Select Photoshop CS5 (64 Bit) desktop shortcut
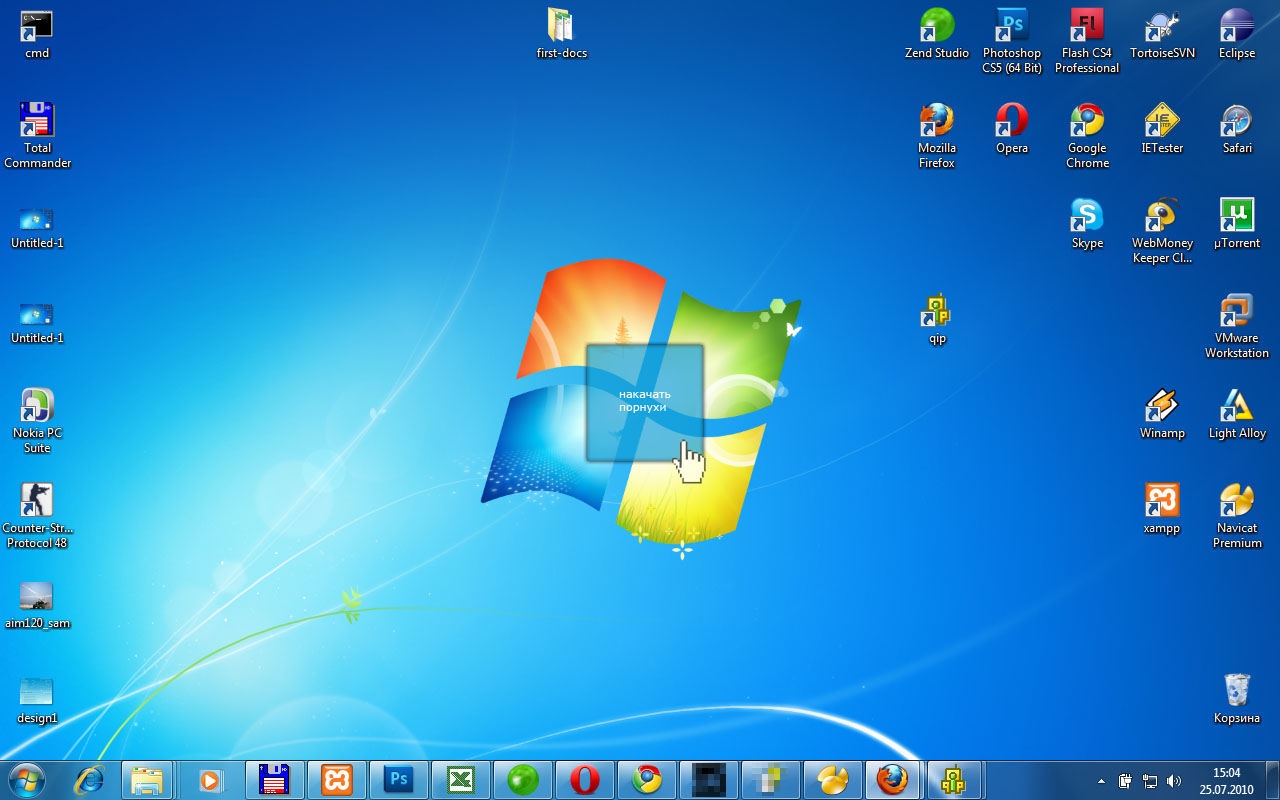1280x800 pixels. click(1012, 40)
